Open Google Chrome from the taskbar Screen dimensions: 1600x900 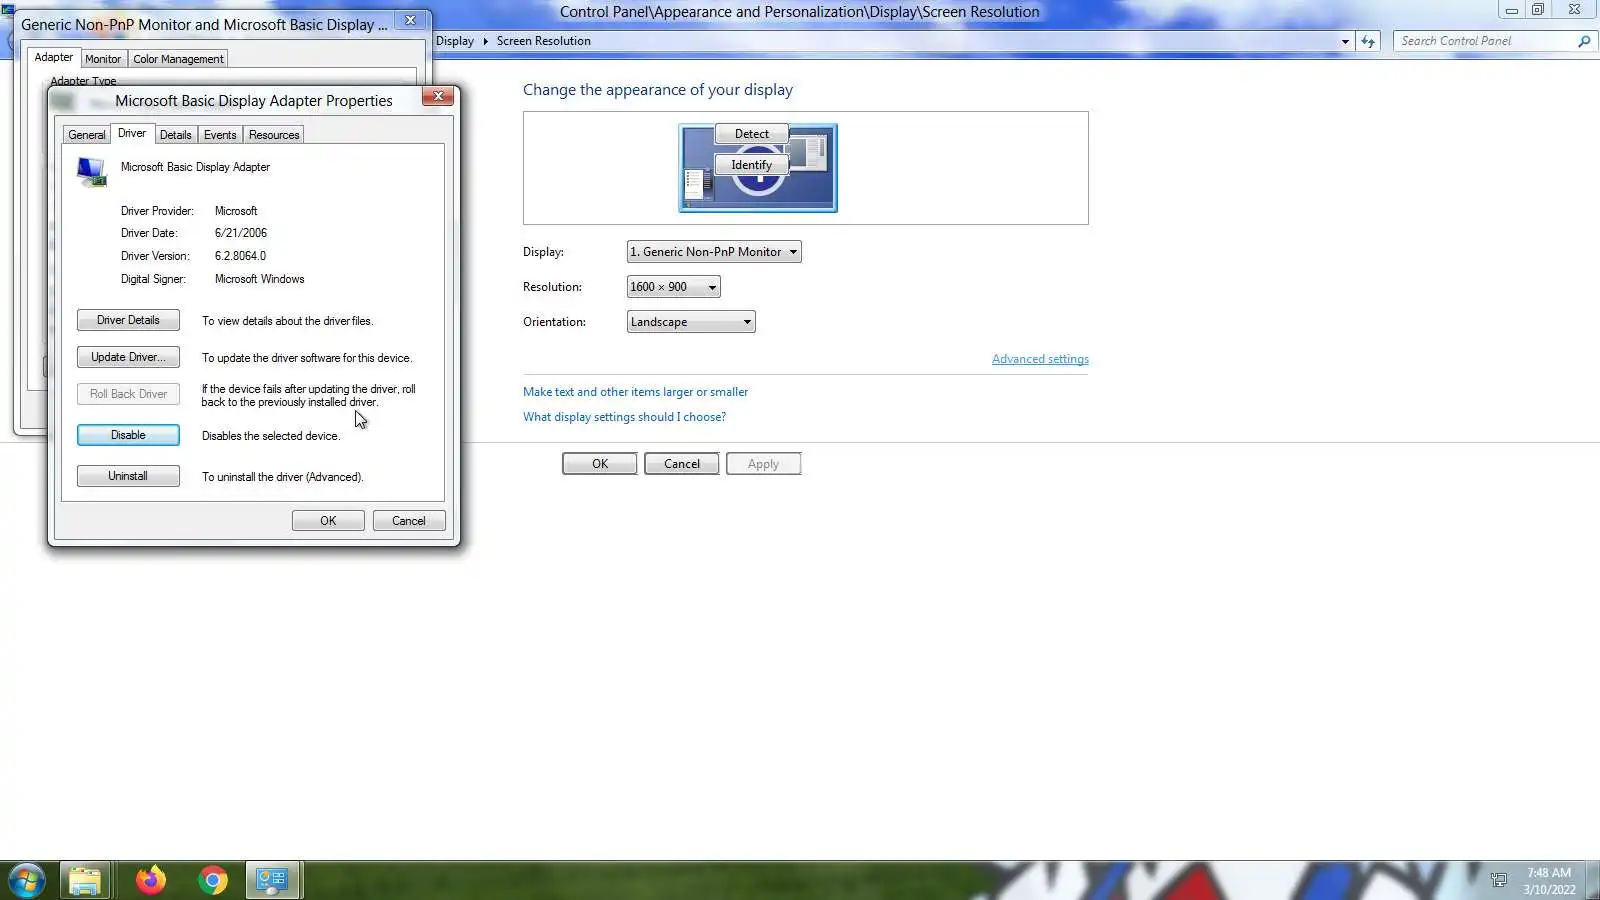pyautogui.click(x=212, y=880)
